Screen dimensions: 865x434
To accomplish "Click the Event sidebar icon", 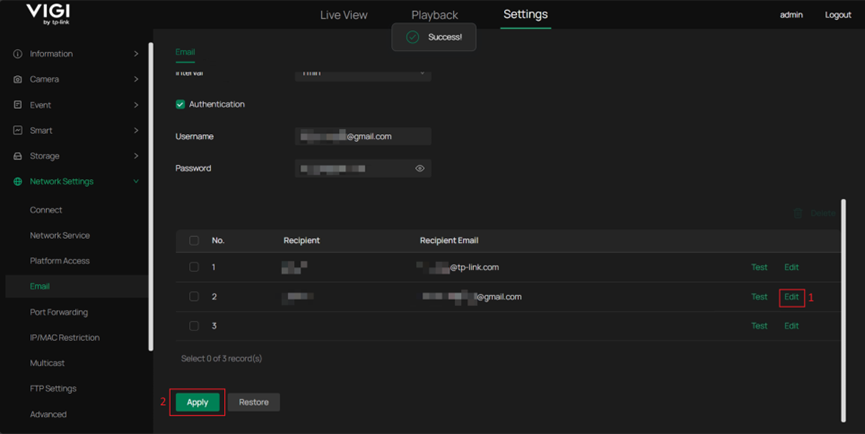I will click(18, 105).
